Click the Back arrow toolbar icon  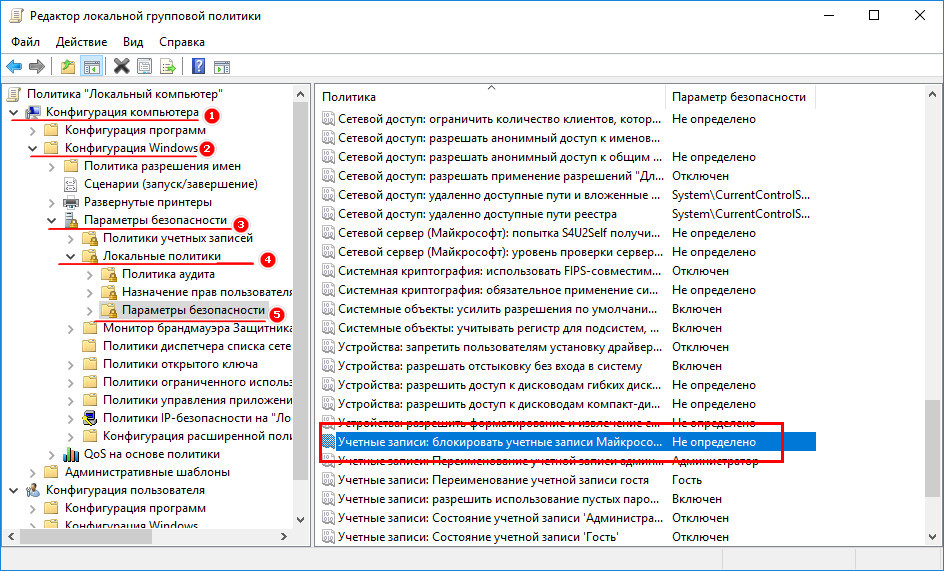[x=14, y=66]
